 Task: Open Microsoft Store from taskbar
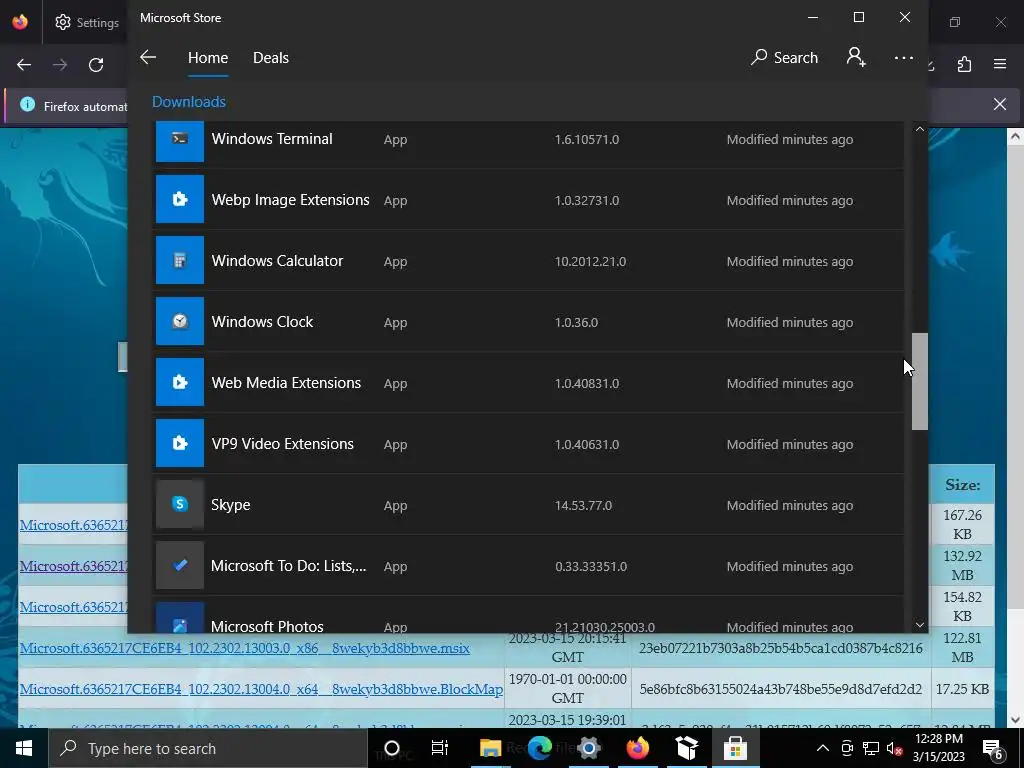click(735, 748)
